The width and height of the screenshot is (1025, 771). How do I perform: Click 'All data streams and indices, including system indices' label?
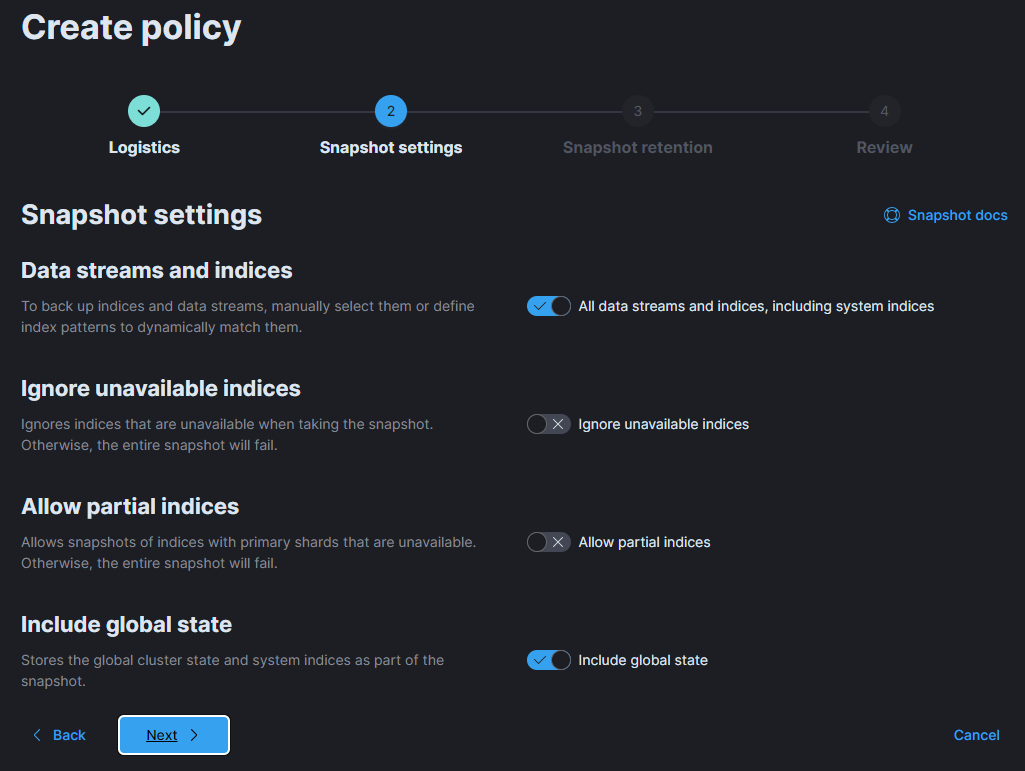coord(756,306)
